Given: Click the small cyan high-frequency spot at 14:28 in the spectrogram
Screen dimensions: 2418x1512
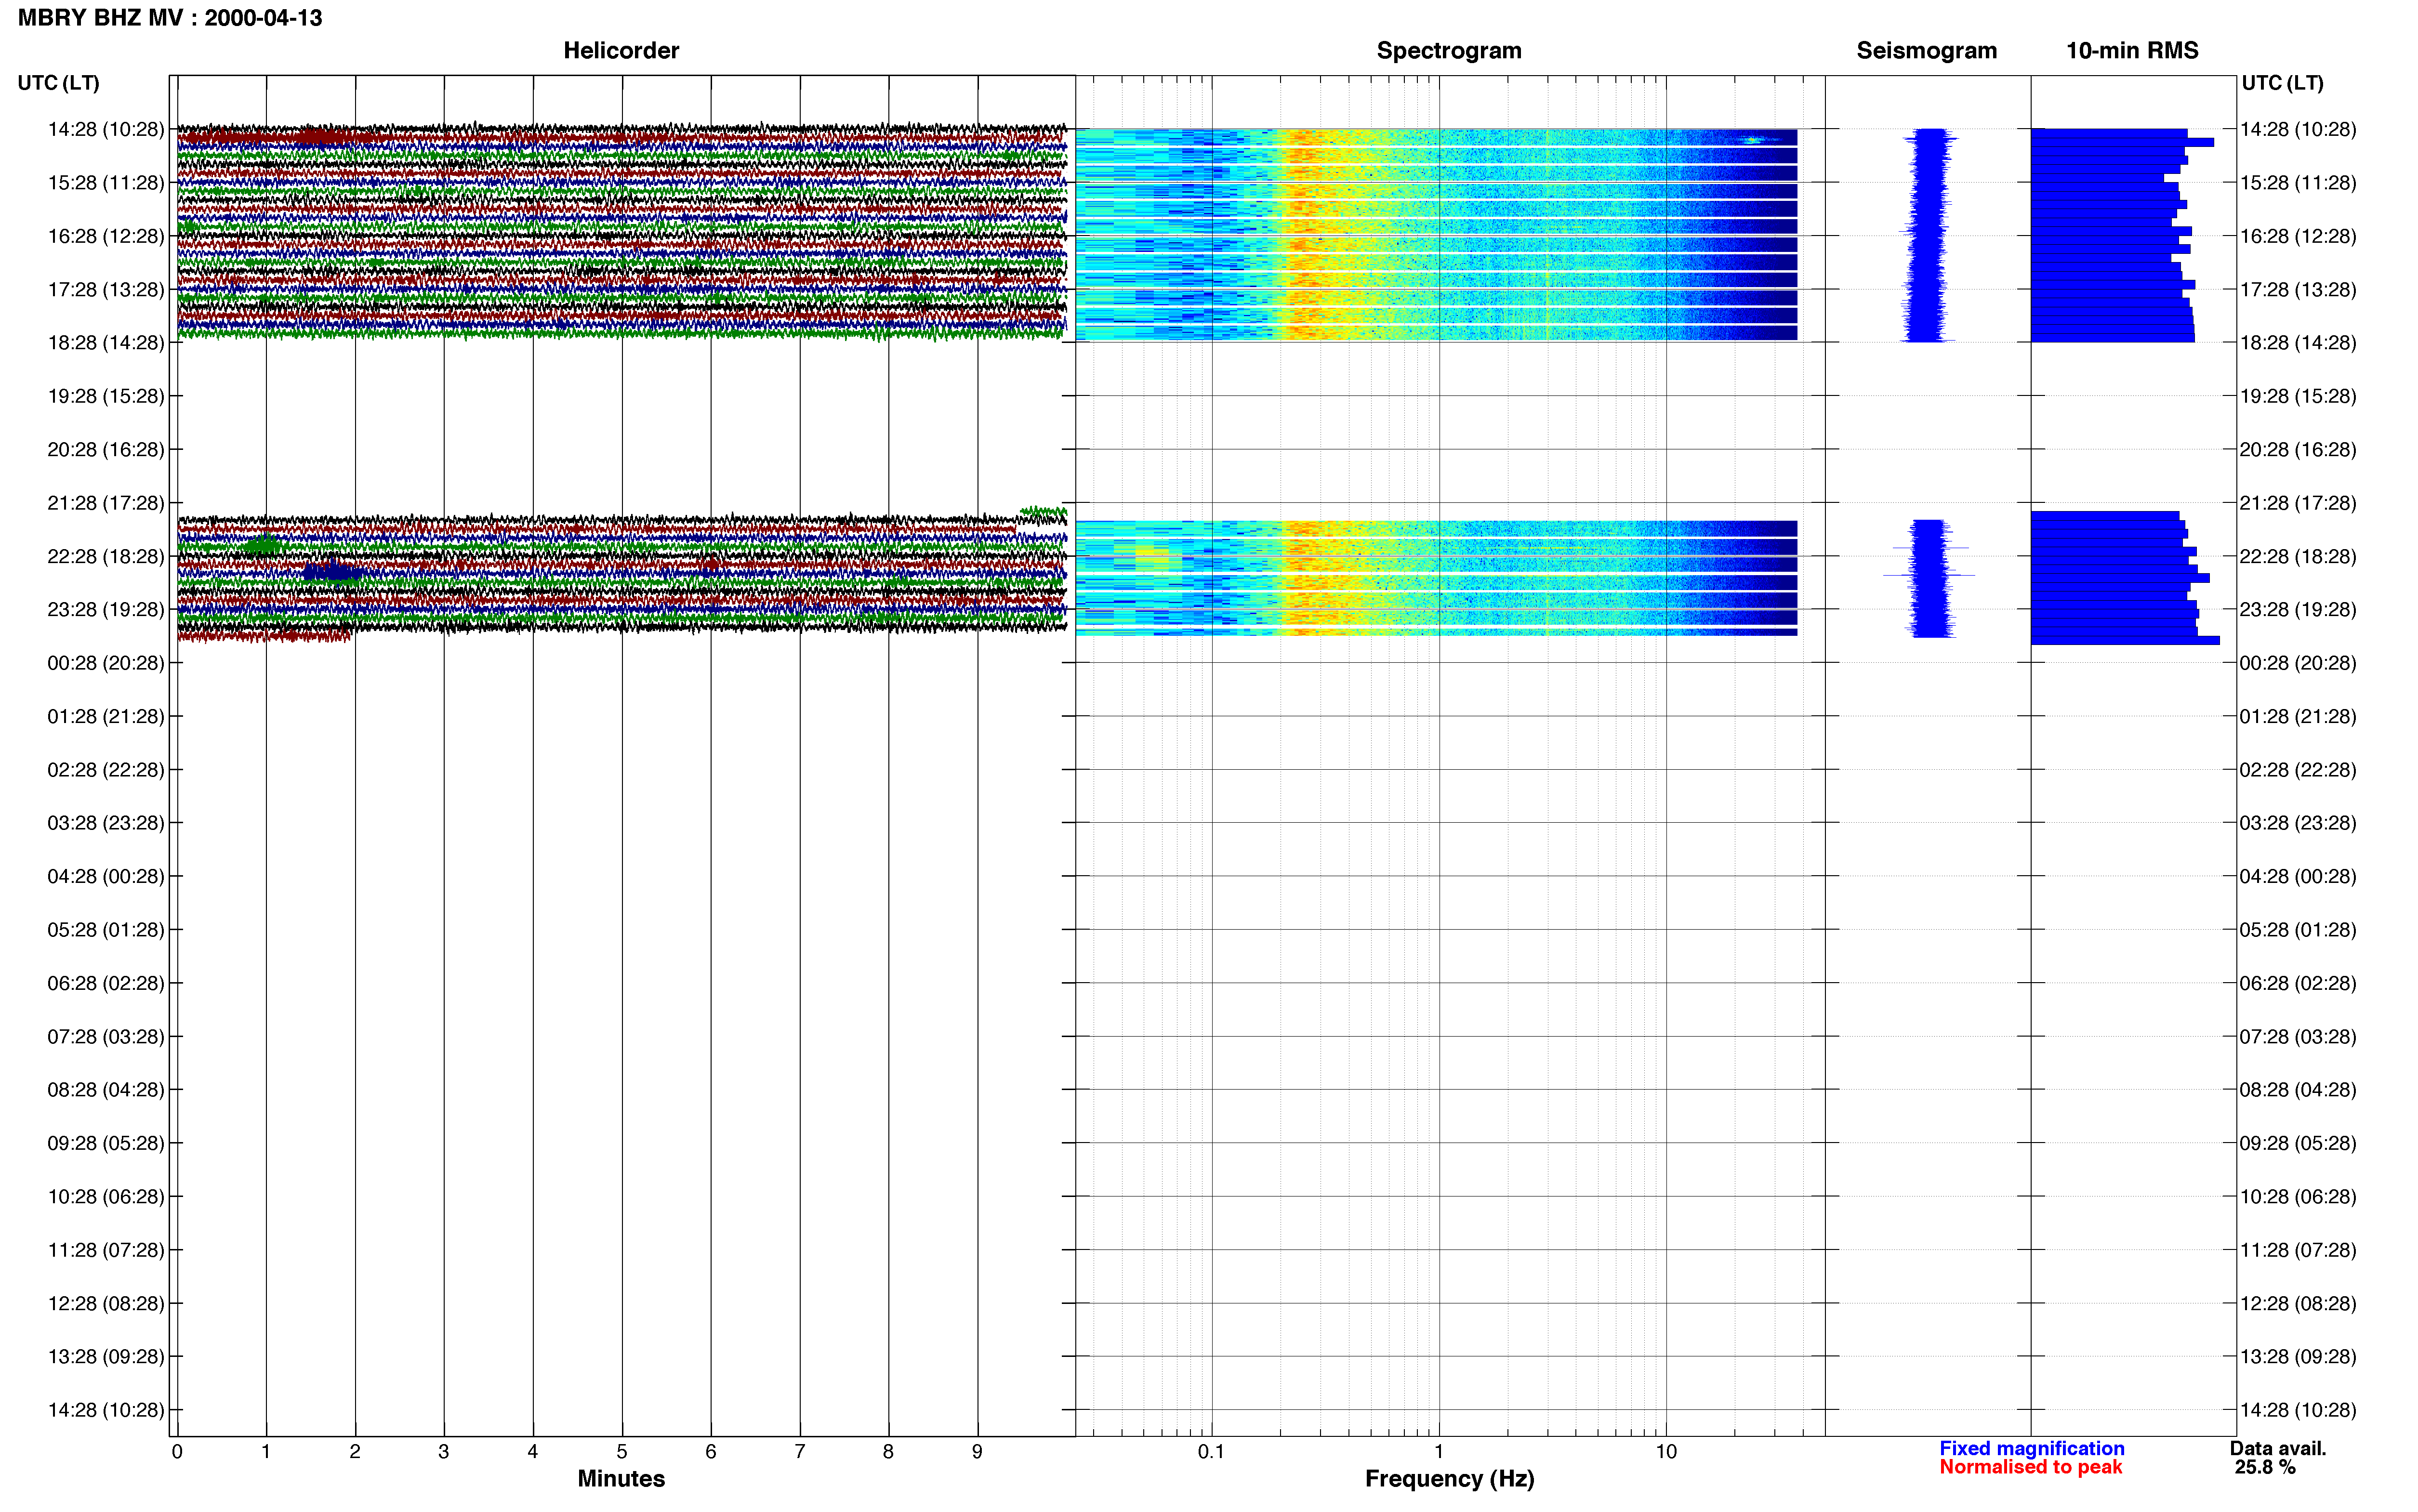Looking at the screenshot, I should pyautogui.click(x=1752, y=140).
